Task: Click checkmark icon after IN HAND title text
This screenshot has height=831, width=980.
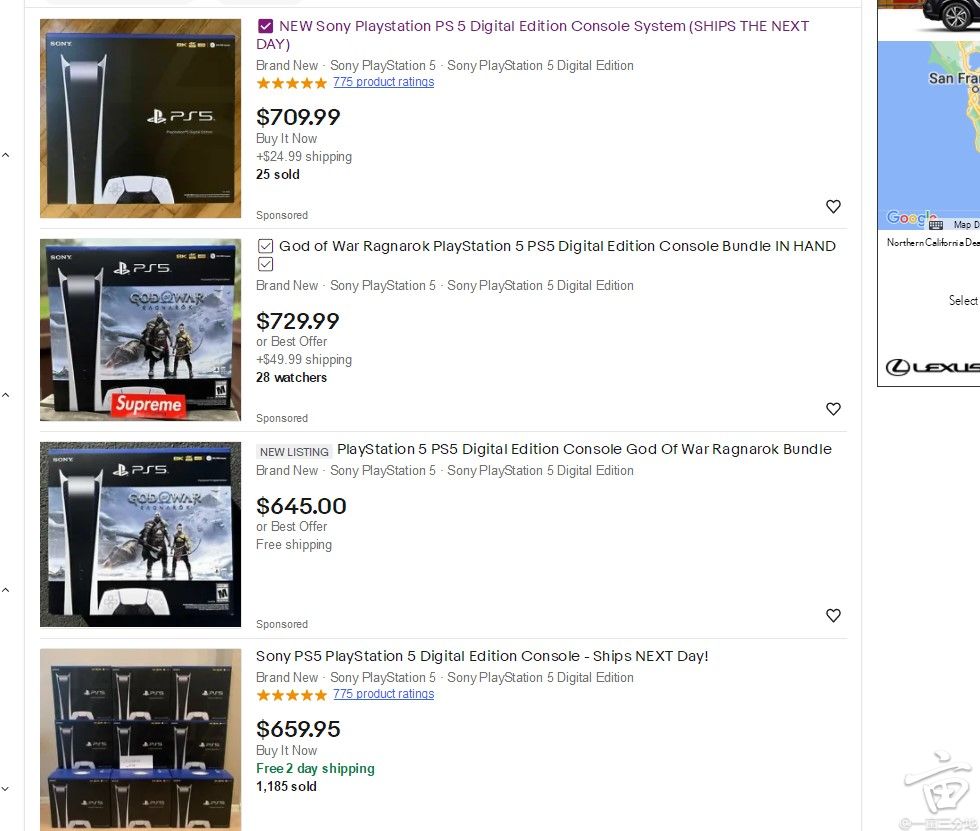Action: pyautogui.click(x=265, y=264)
